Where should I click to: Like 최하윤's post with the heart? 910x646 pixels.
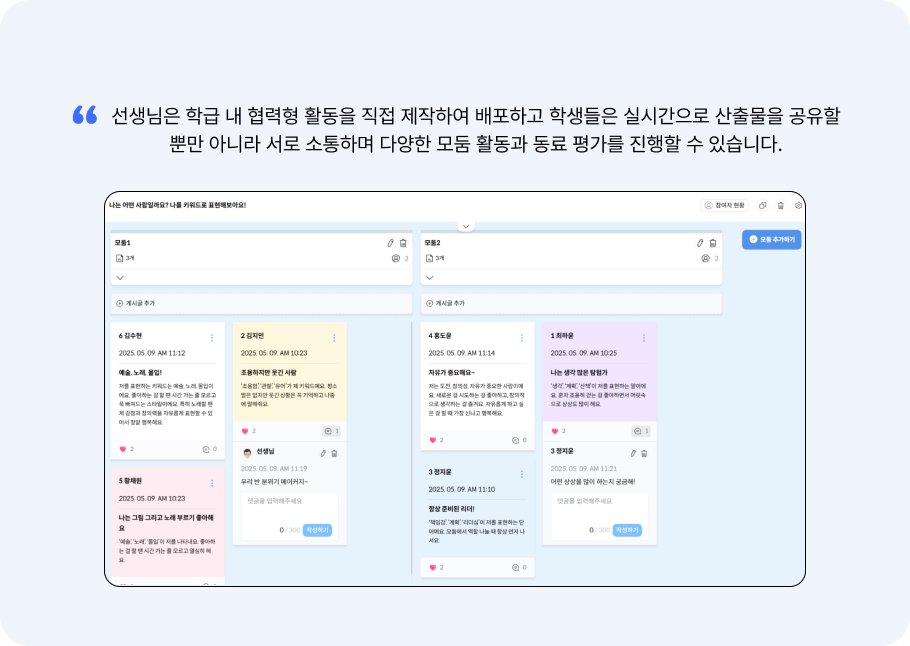tap(554, 431)
